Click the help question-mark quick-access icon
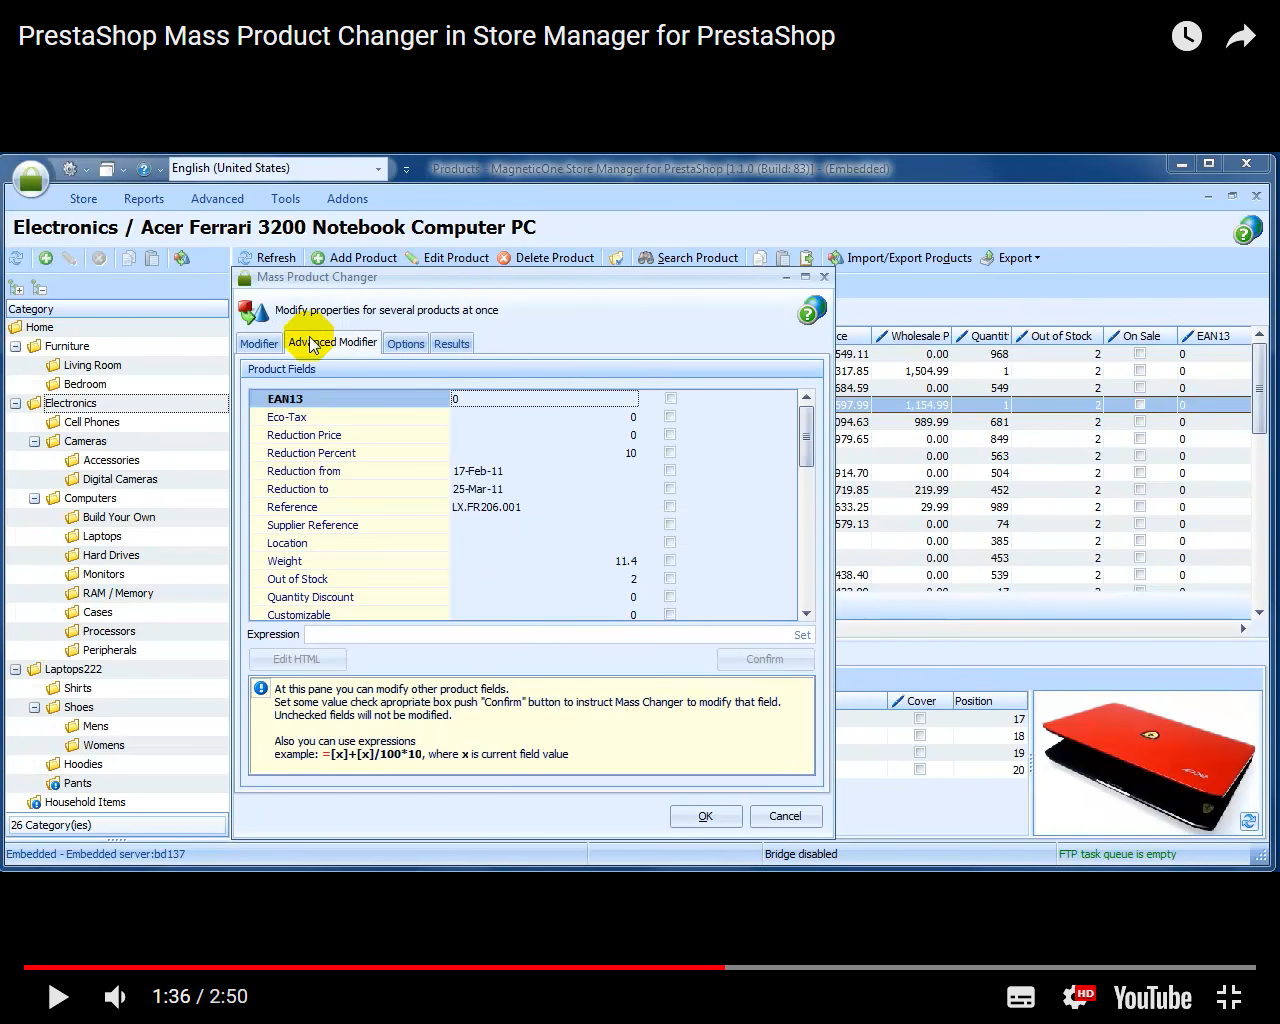Image resolution: width=1280 pixels, height=1024 pixels. coord(144,169)
